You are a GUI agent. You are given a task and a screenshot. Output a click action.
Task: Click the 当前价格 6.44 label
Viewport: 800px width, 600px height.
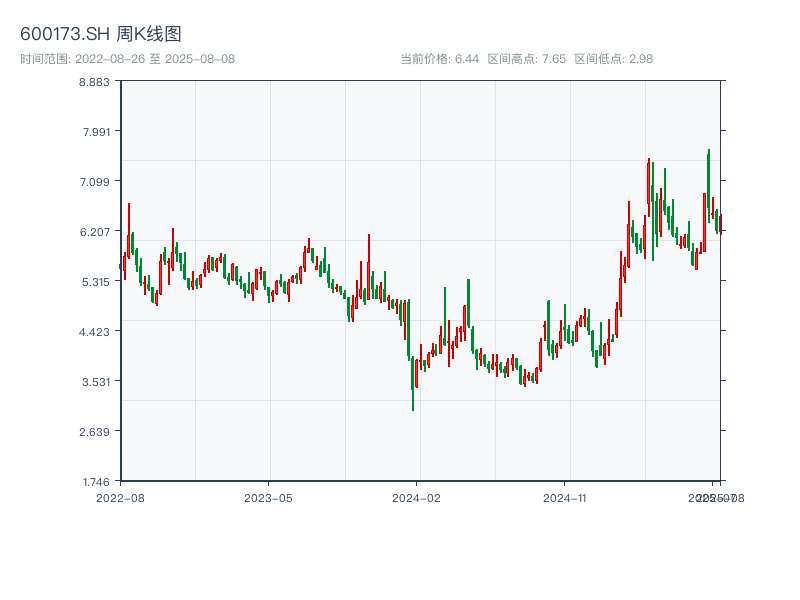coord(440,59)
